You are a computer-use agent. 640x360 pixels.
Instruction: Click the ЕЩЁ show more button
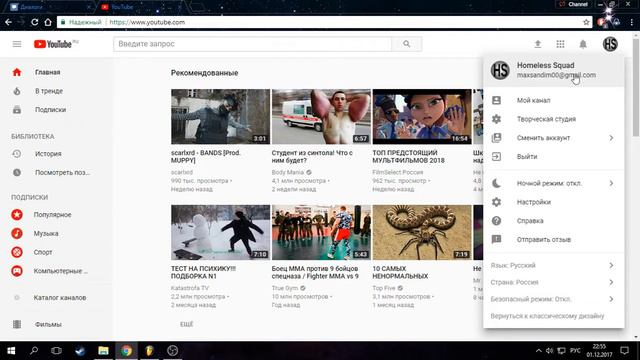click(x=187, y=324)
